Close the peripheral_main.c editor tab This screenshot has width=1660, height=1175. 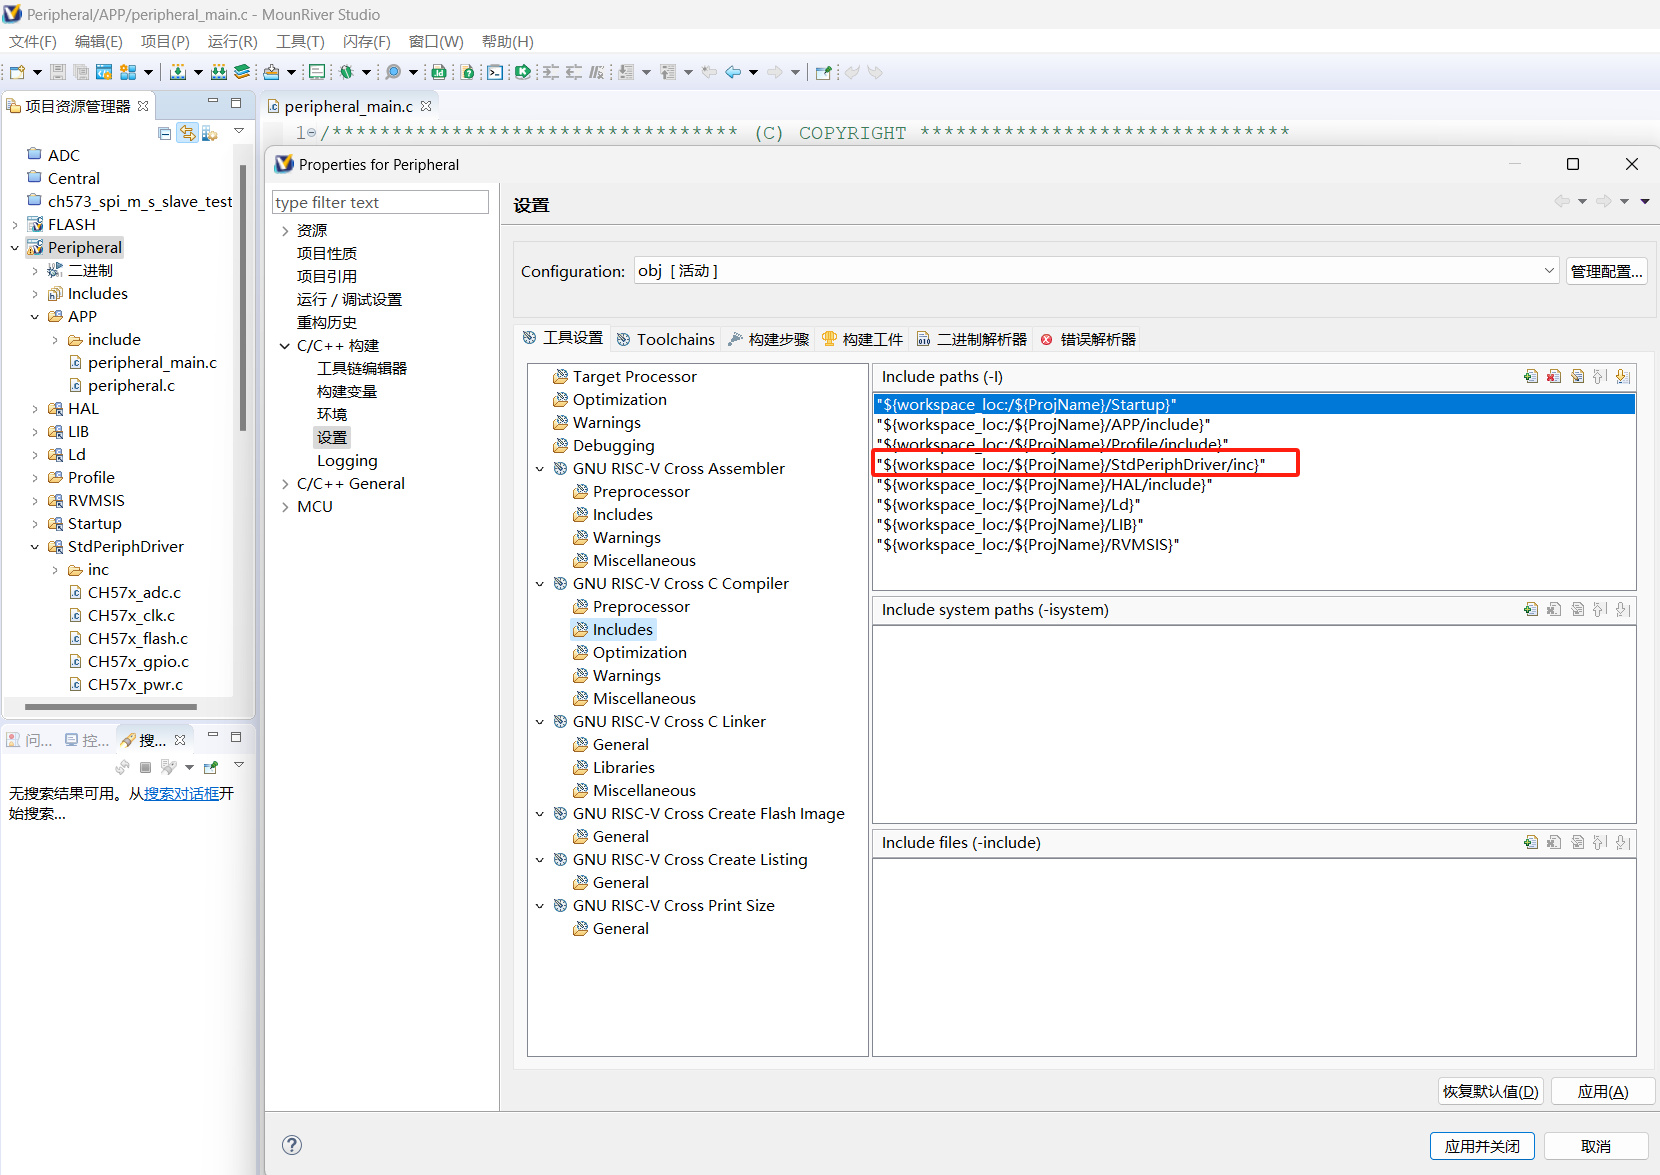tap(427, 106)
